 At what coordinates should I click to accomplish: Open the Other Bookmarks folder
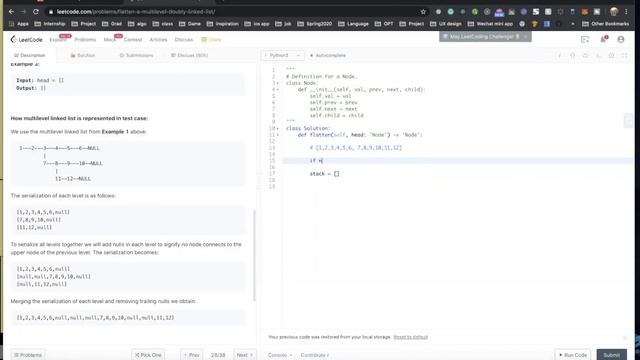(x=605, y=24)
